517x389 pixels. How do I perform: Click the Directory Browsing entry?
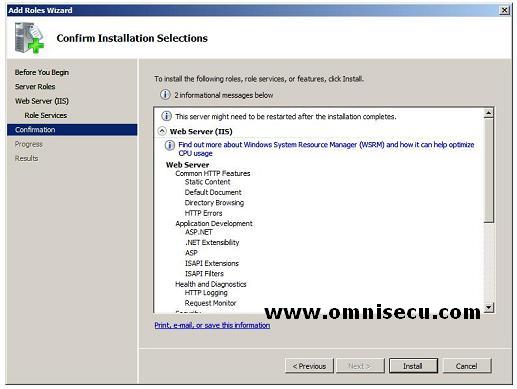(214, 203)
